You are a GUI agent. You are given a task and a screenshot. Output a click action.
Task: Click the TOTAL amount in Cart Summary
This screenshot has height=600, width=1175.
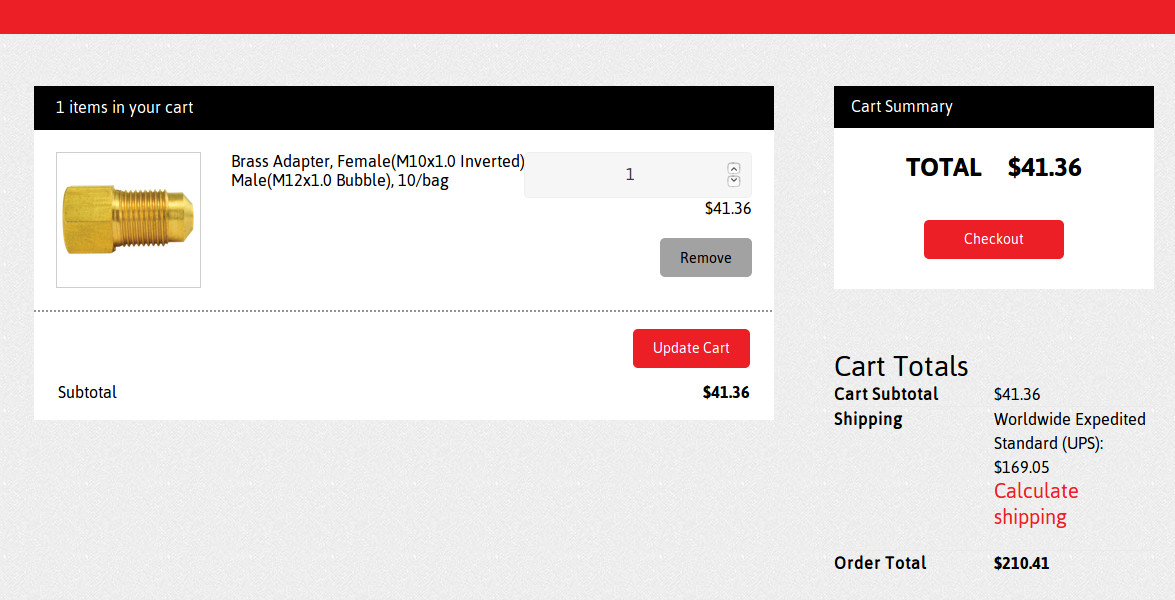1044,168
